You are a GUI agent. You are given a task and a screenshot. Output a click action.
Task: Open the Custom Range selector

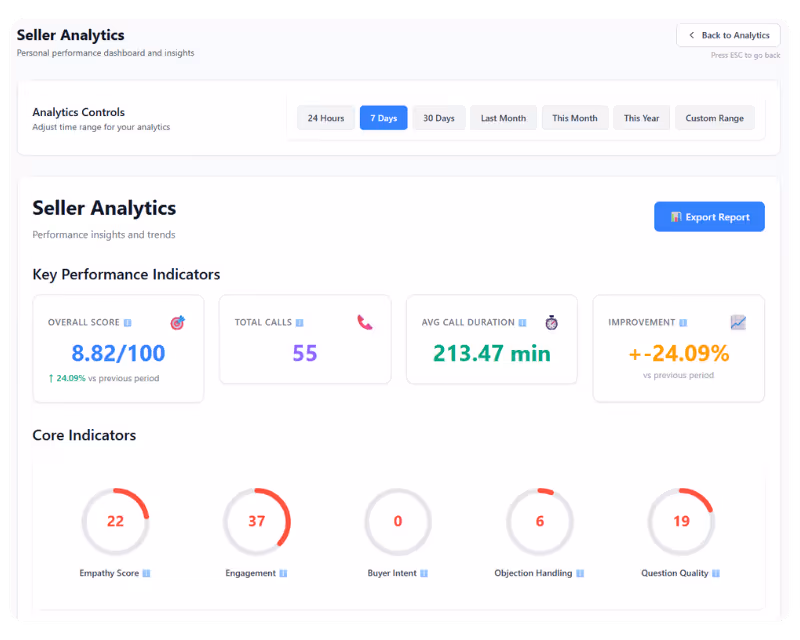pos(714,117)
